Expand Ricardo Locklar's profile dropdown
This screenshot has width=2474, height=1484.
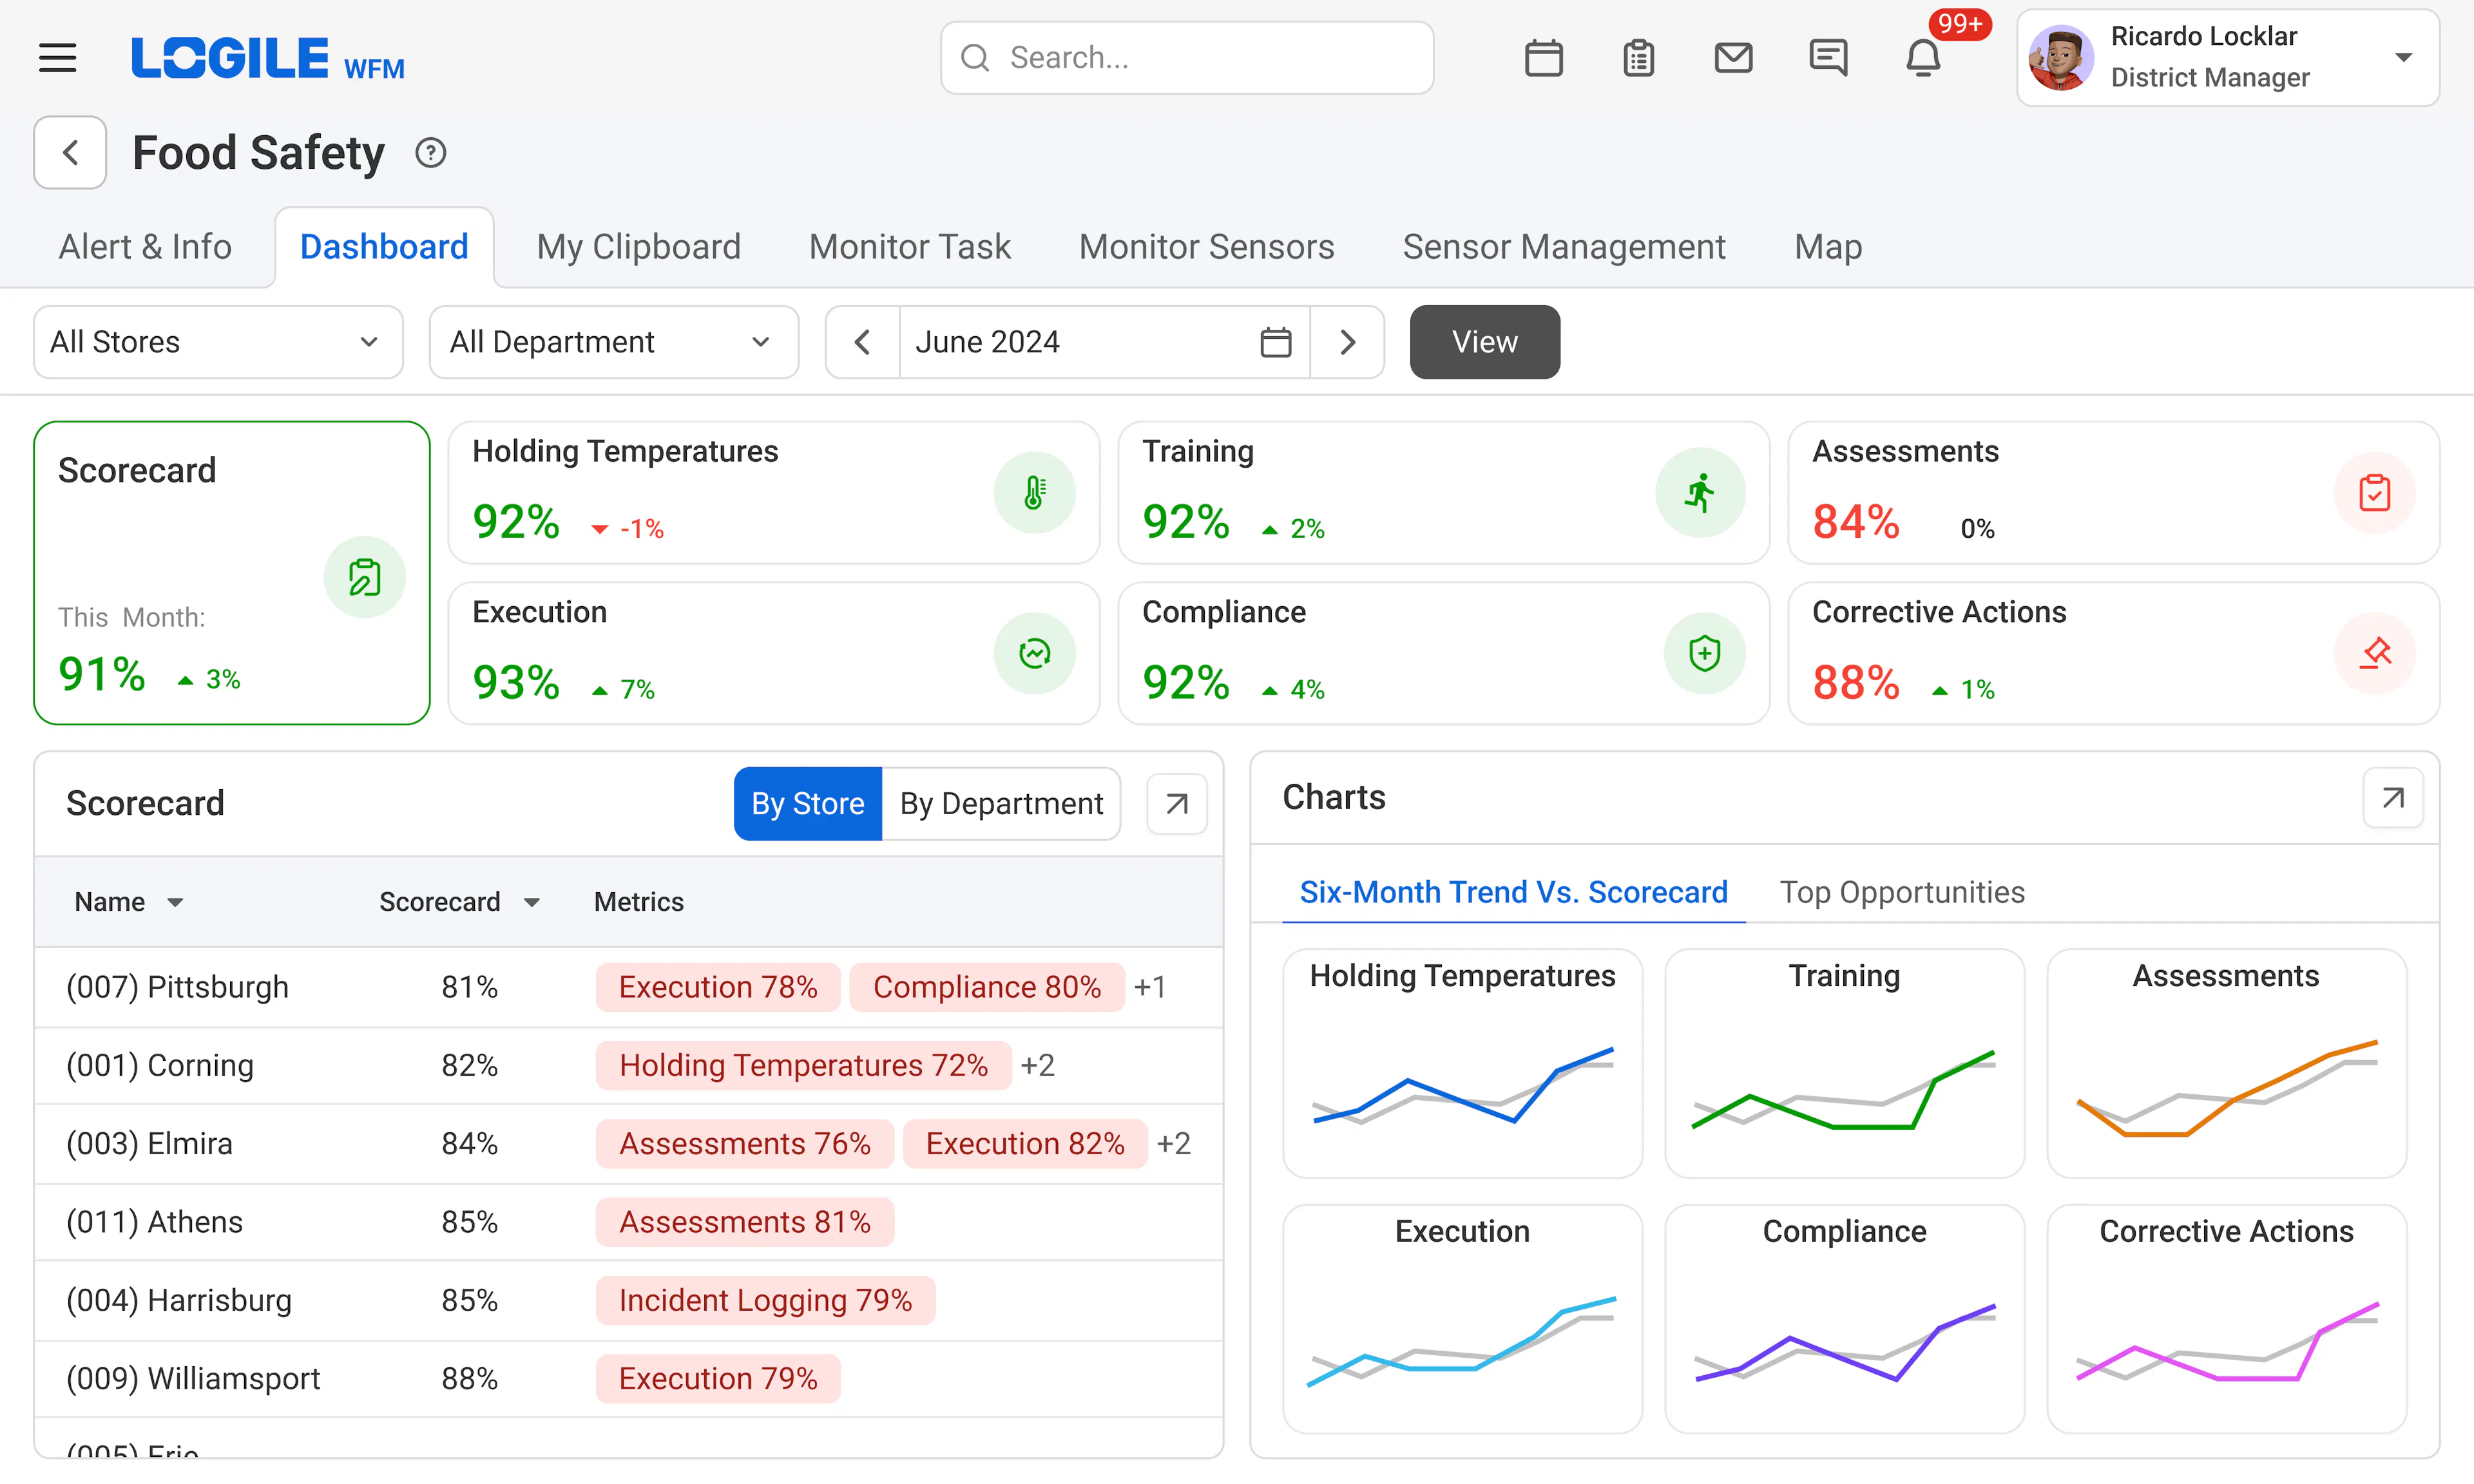pyautogui.click(x=2404, y=57)
